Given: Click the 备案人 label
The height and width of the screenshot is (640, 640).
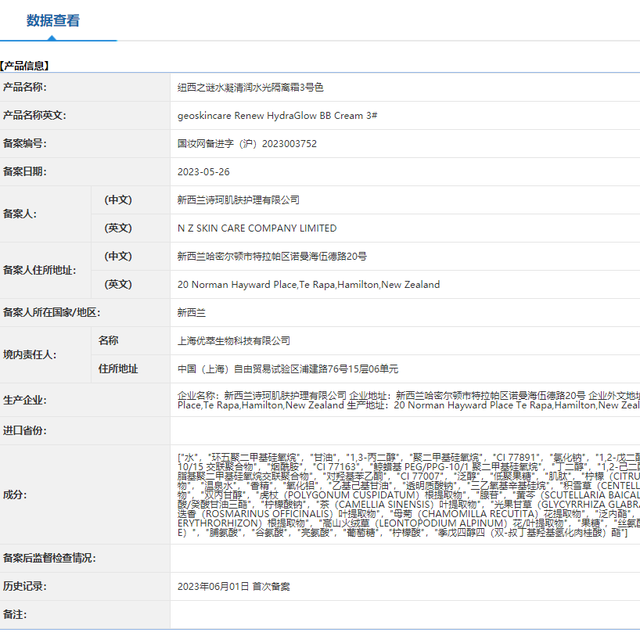Looking at the screenshot, I should click(20, 214).
